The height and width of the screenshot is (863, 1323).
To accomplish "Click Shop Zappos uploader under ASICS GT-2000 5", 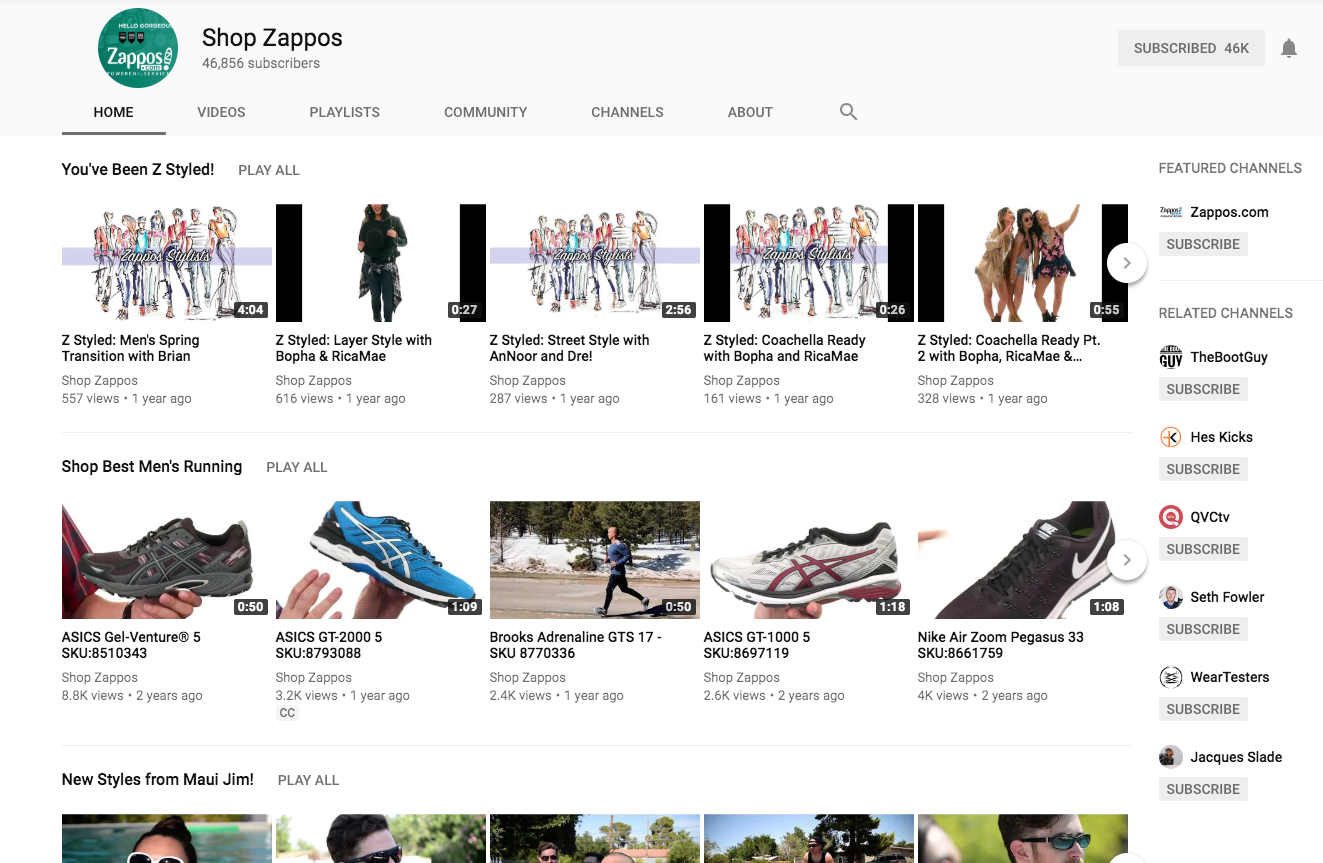I will point(314,677).
